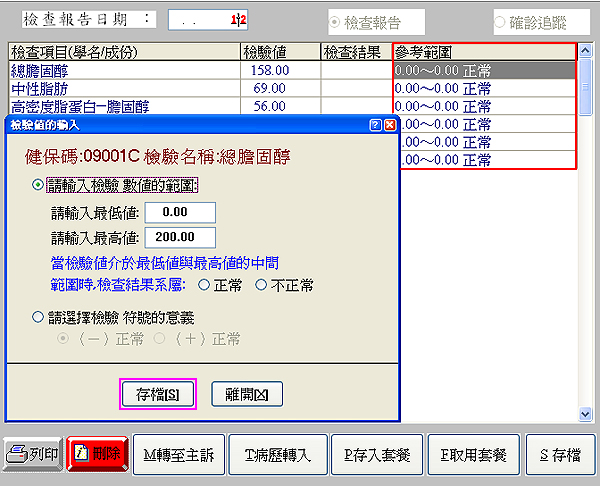Click the red 刪除 delete button
600x486 pixels.
97,454
